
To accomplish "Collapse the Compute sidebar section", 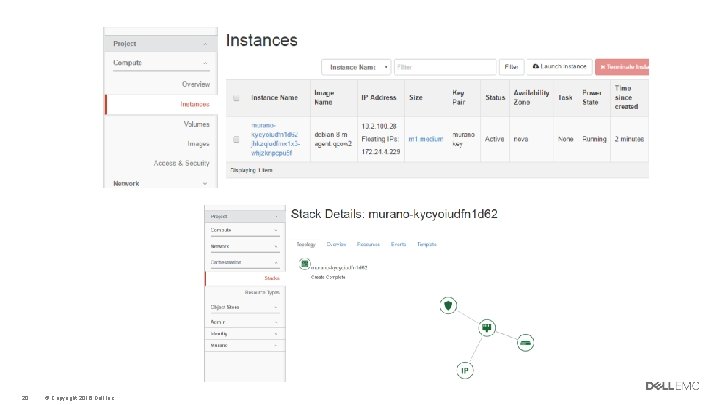I will coord(160,63).
